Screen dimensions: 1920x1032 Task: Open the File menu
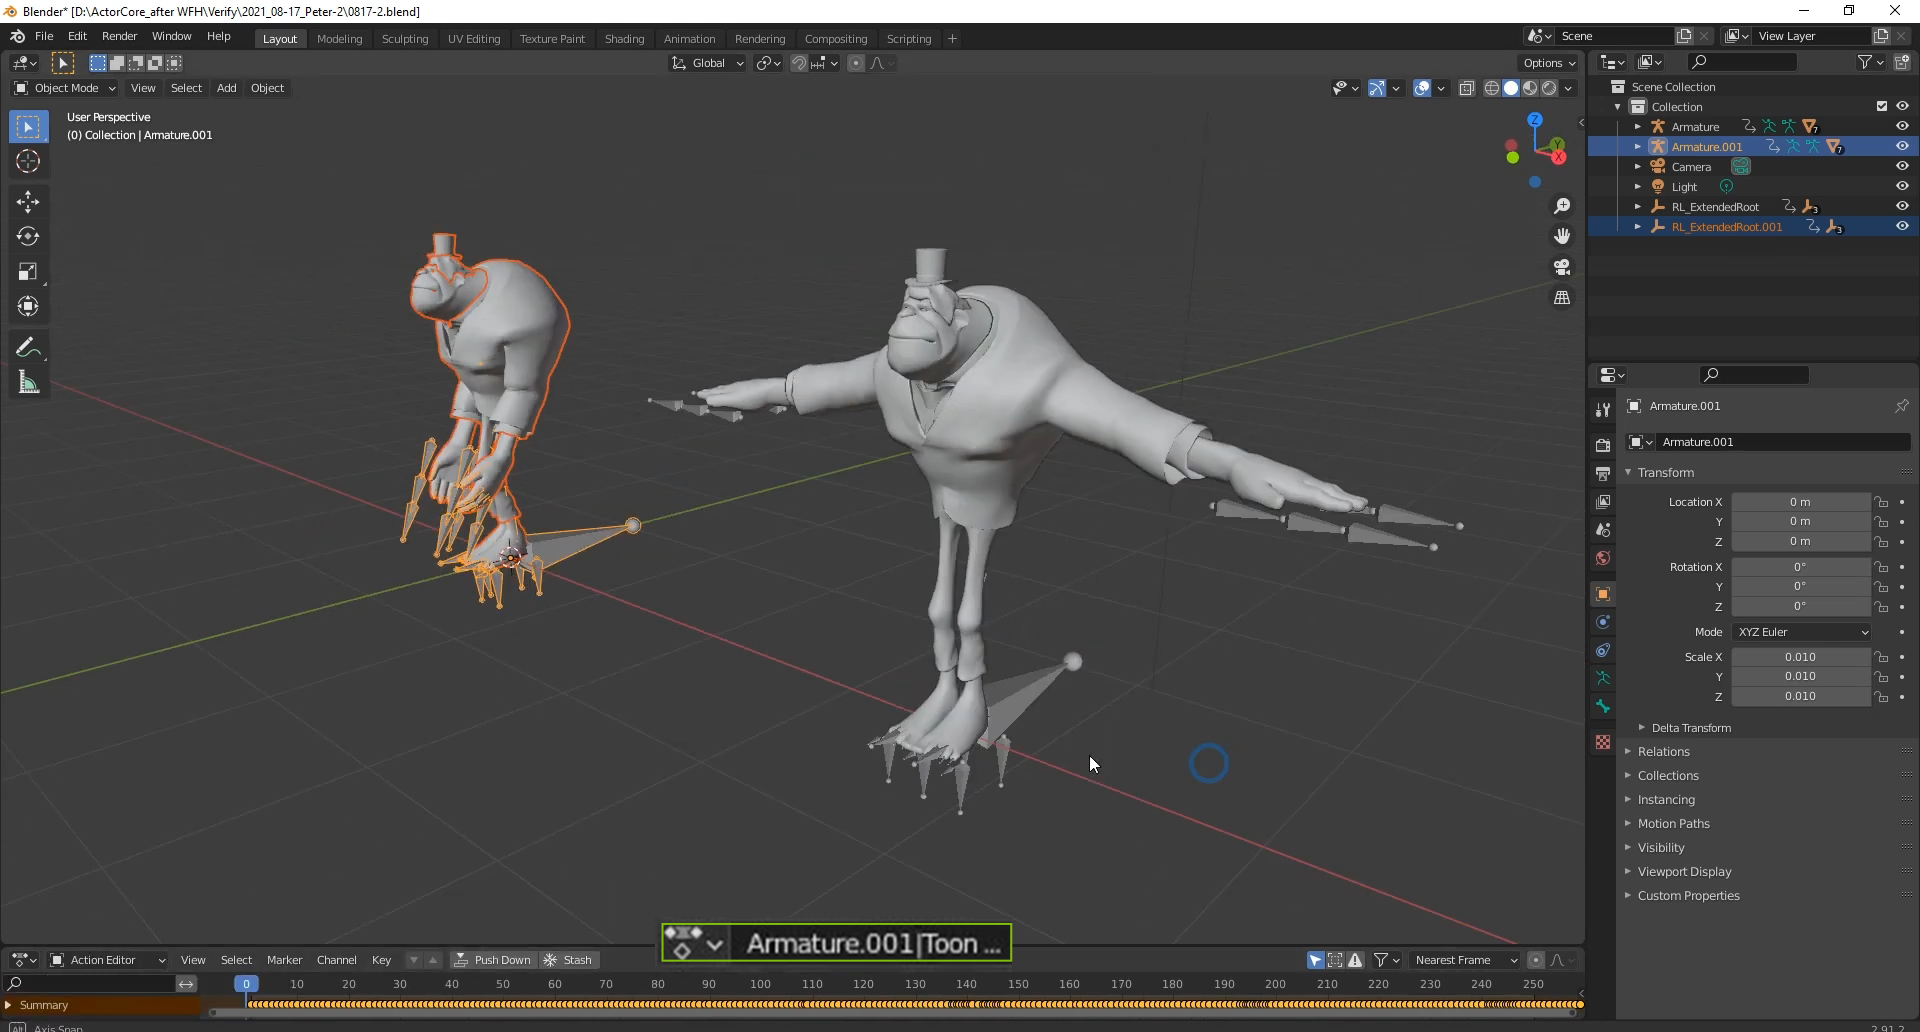click(x=44, y=36)
